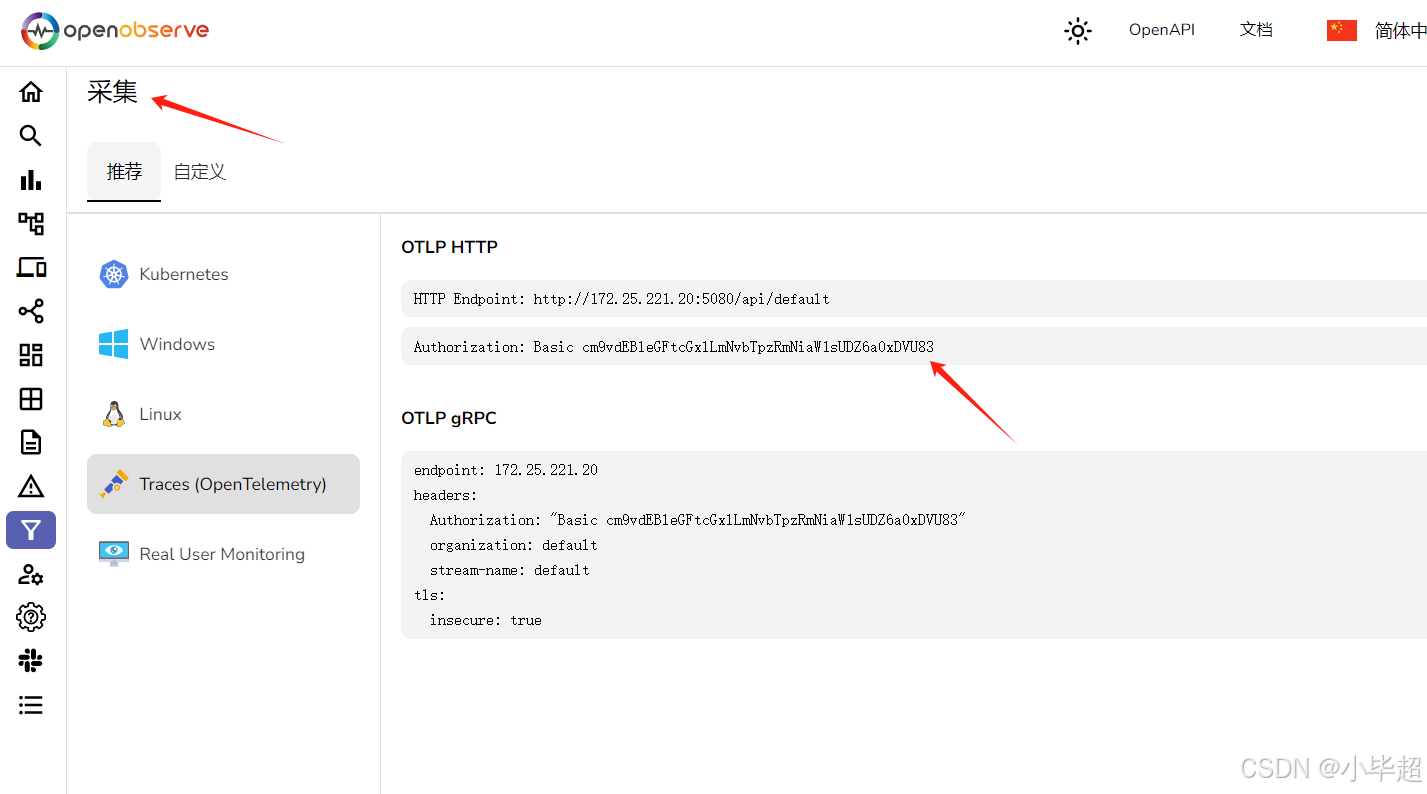The image size is (1427, 794).
Task: Click the OpenObserve logo
Action: coord(115,31)
